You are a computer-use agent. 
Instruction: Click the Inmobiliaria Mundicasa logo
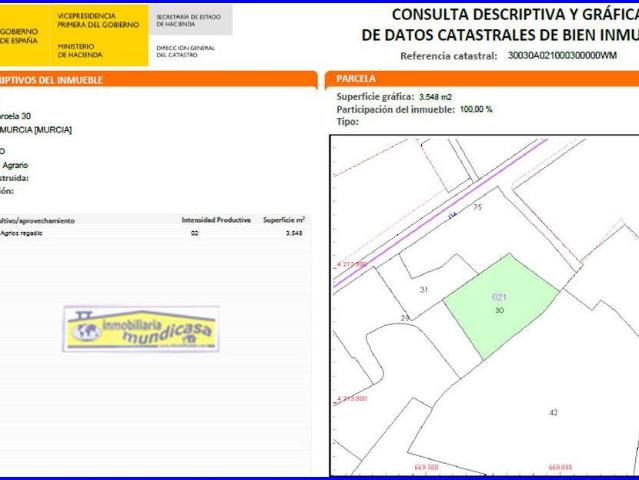(x=141, y=329)
